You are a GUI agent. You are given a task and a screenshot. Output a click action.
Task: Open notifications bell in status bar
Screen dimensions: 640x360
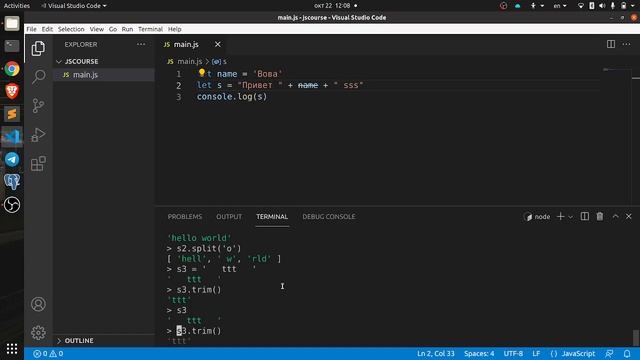click(627, 353)
